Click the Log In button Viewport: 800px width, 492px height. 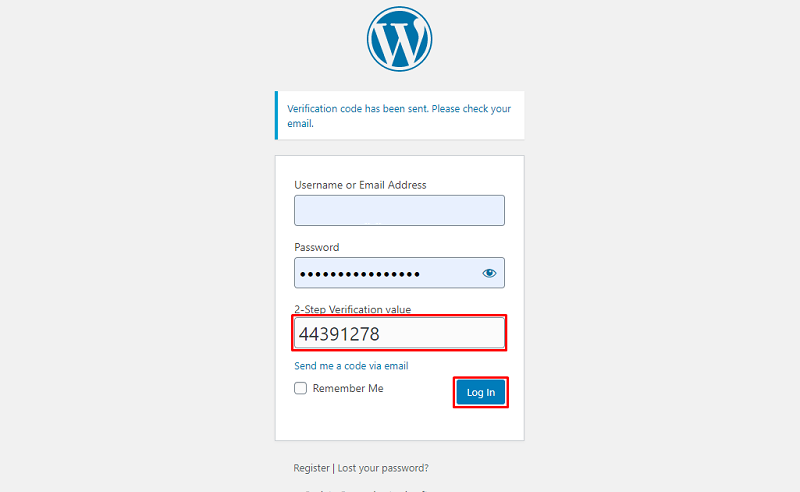click(x=481, y=392)
